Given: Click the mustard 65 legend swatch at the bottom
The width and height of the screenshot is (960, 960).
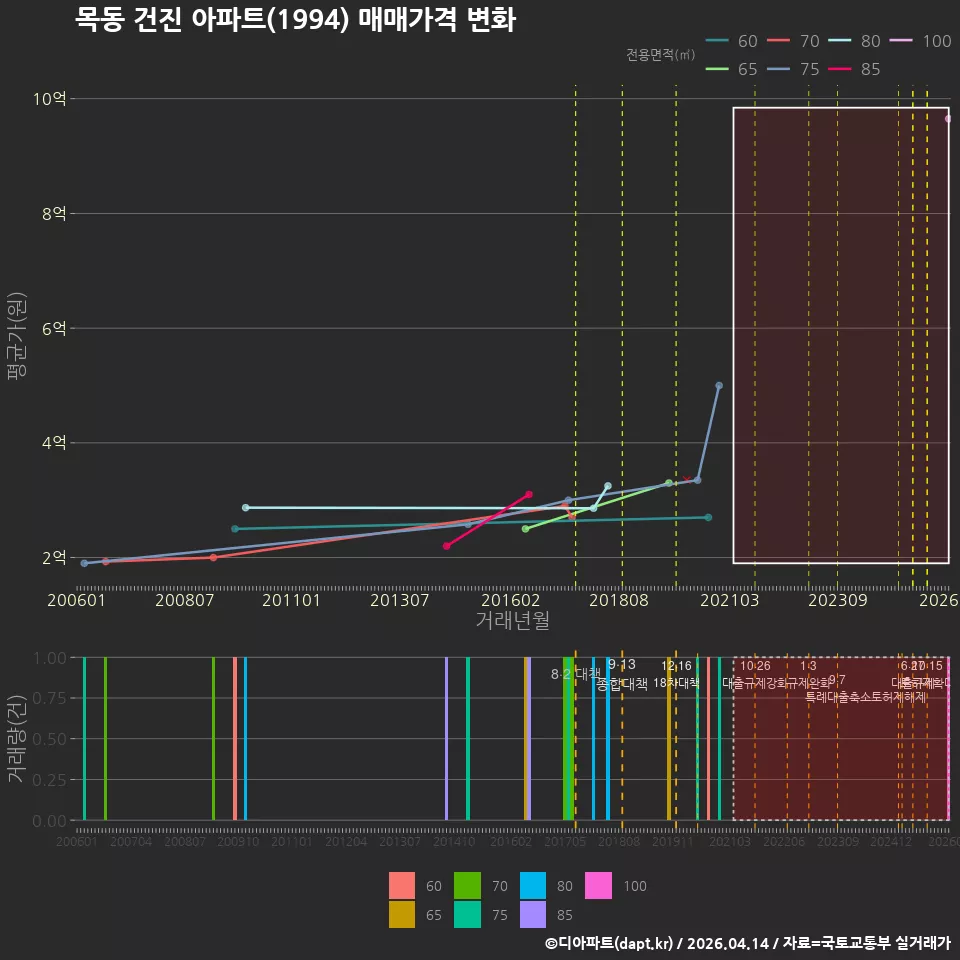Looking at the screenshot, I should [x=402, y=915].
